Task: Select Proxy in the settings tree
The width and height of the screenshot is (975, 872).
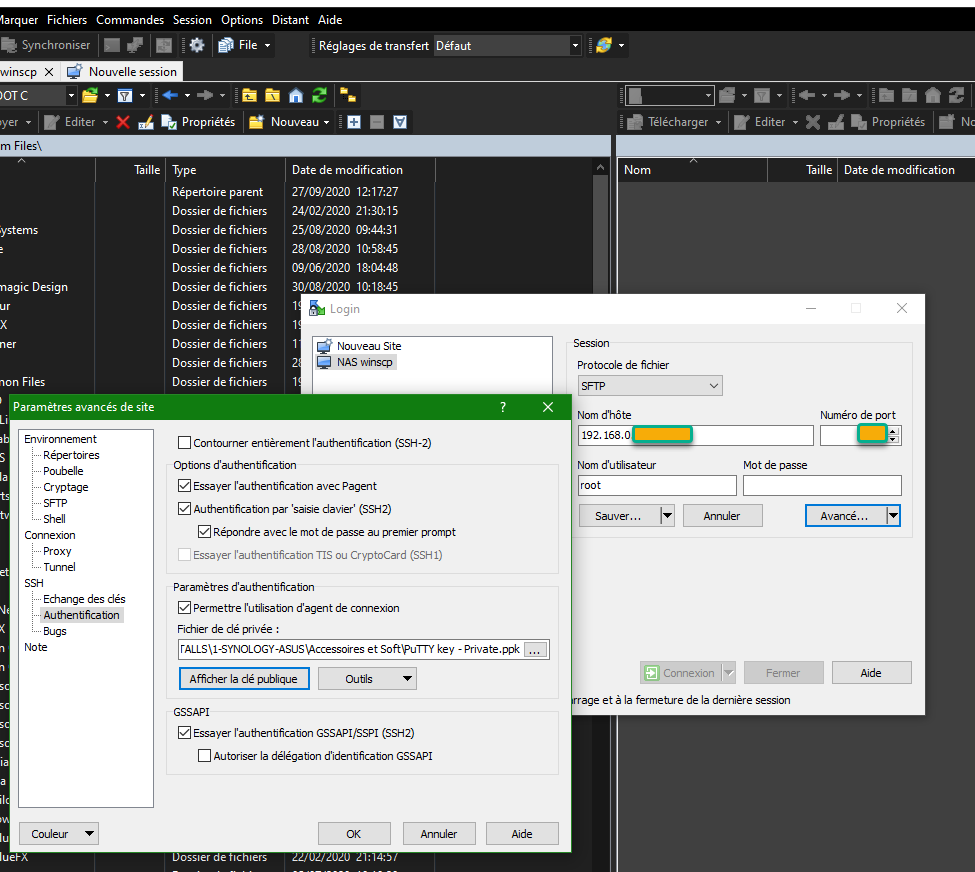Action: (57, 551)
